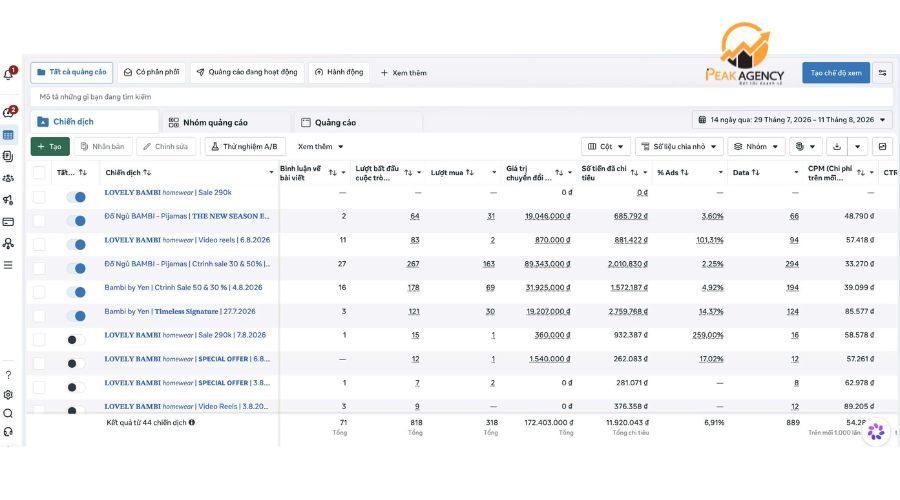Open the Cột columns dropdown
The height and width of the screenshot is (500, 900).
[x=606, y=146]
